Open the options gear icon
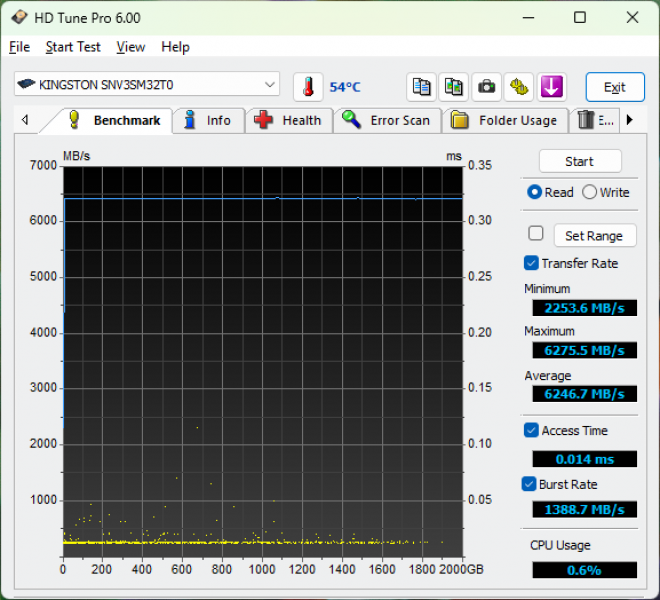This screenshot has width=660, height=600. click(x=519, y=87)
